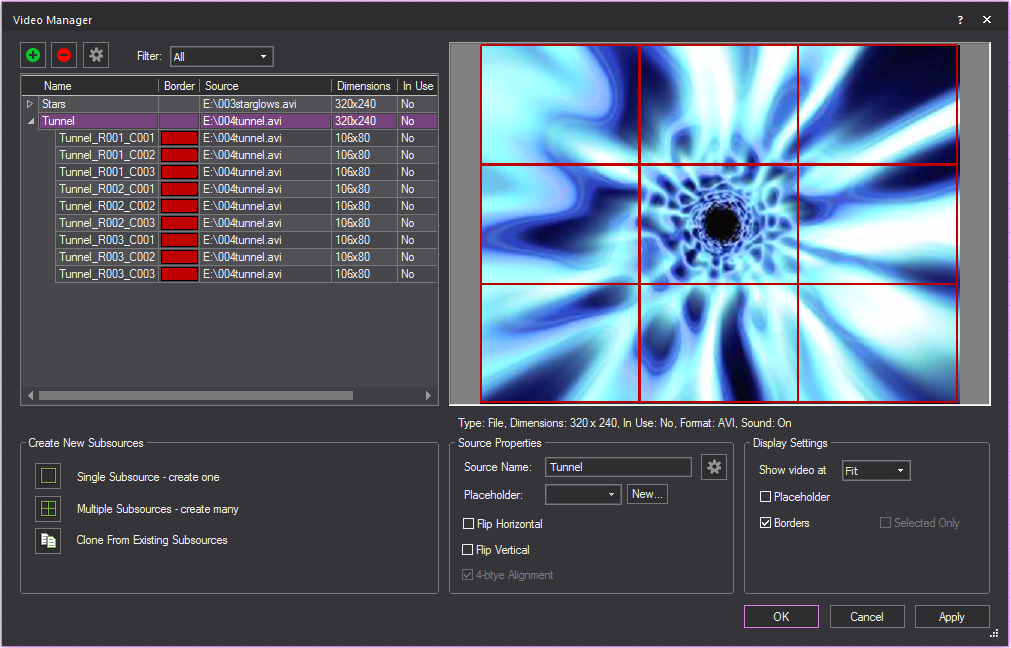
Task: Enable Flip Horizontal
Action: click(x=467, y=523)
